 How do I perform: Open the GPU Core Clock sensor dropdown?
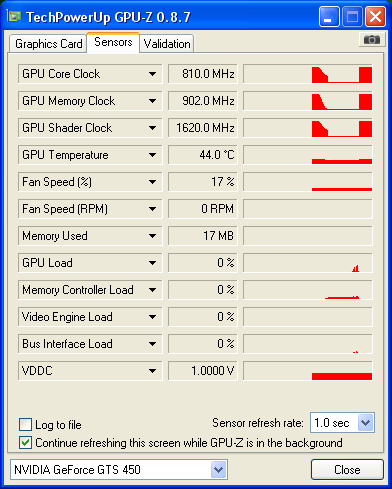tap(152, 74)
